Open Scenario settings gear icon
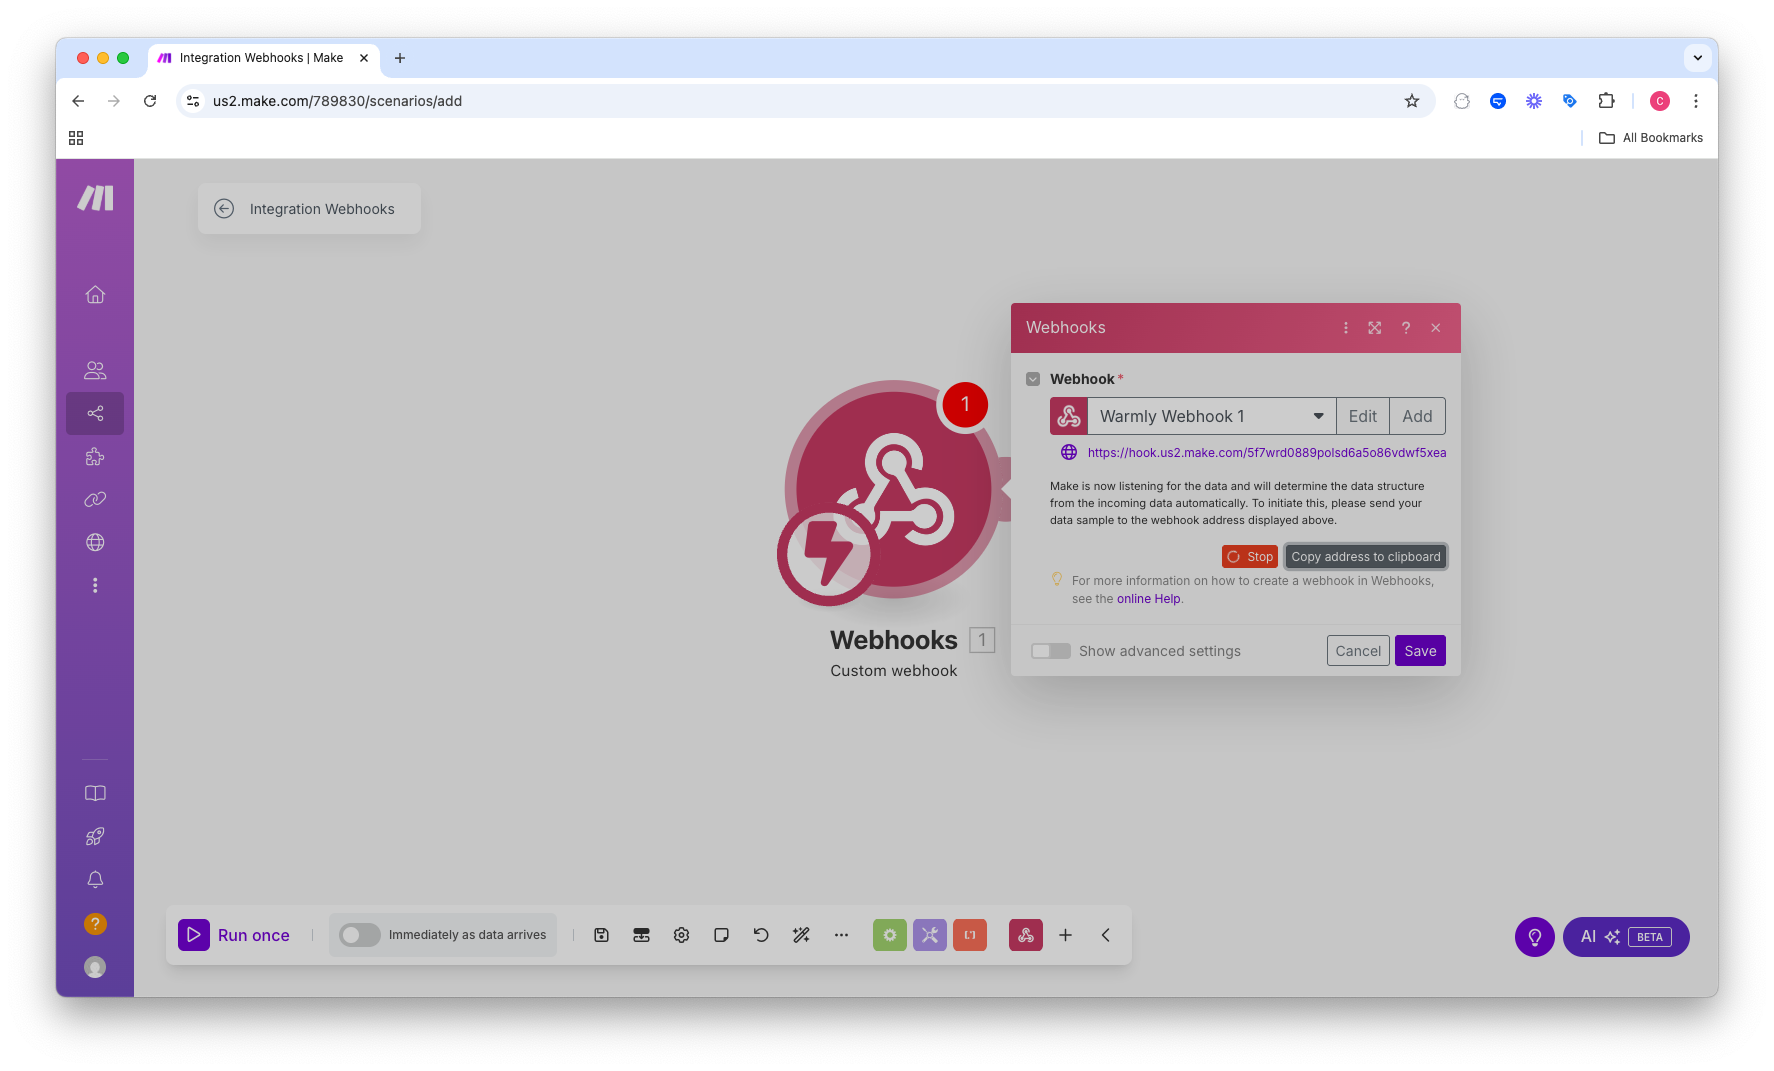Screen dimensions: 1774x1071 (x=681, y=935)
